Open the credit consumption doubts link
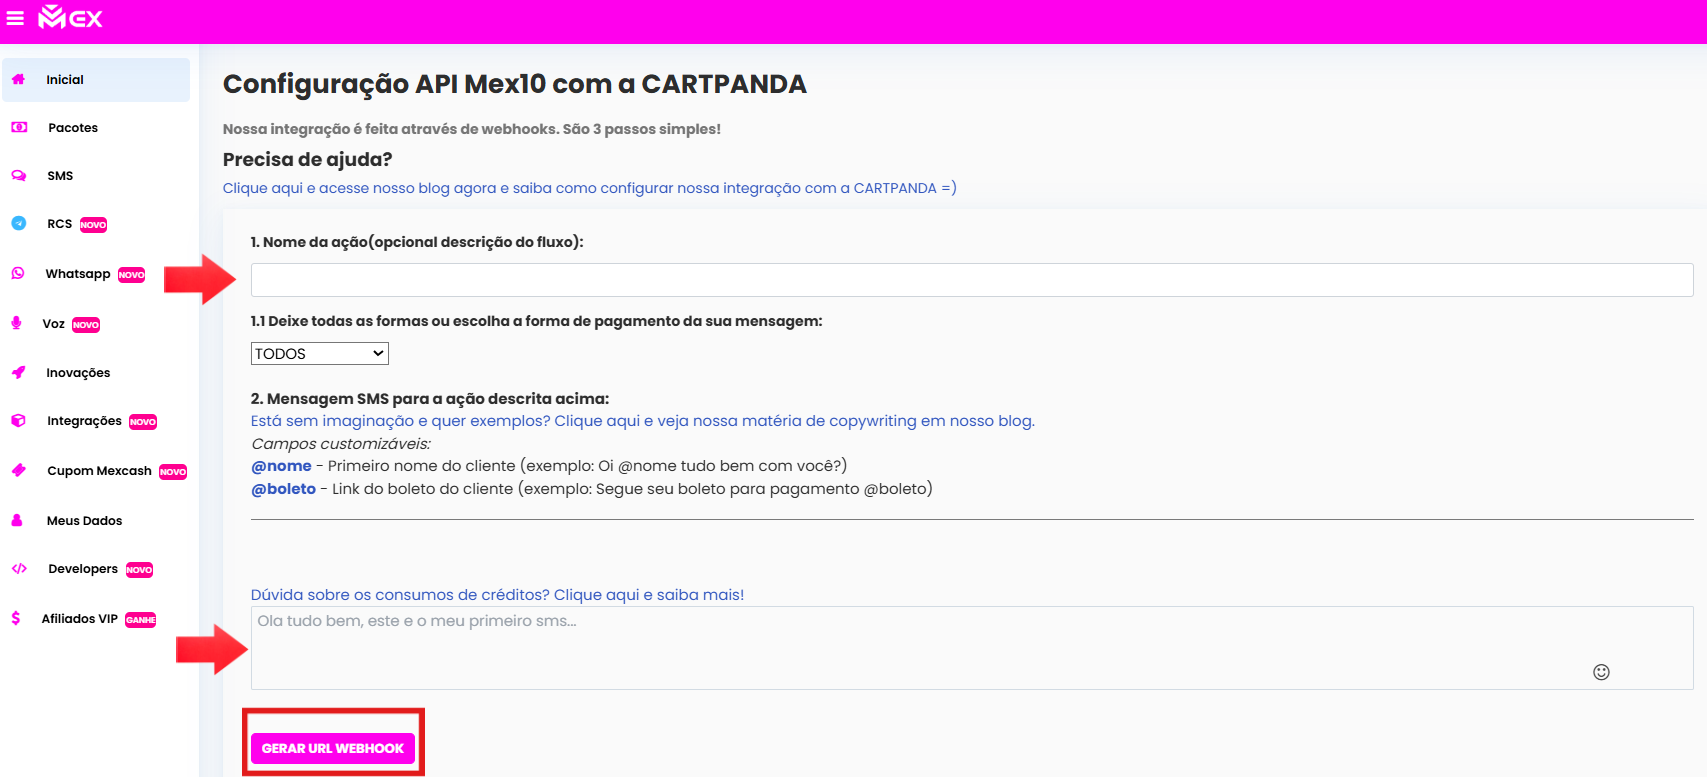Viewport: 1707px width, 777px height. (497, 595)
